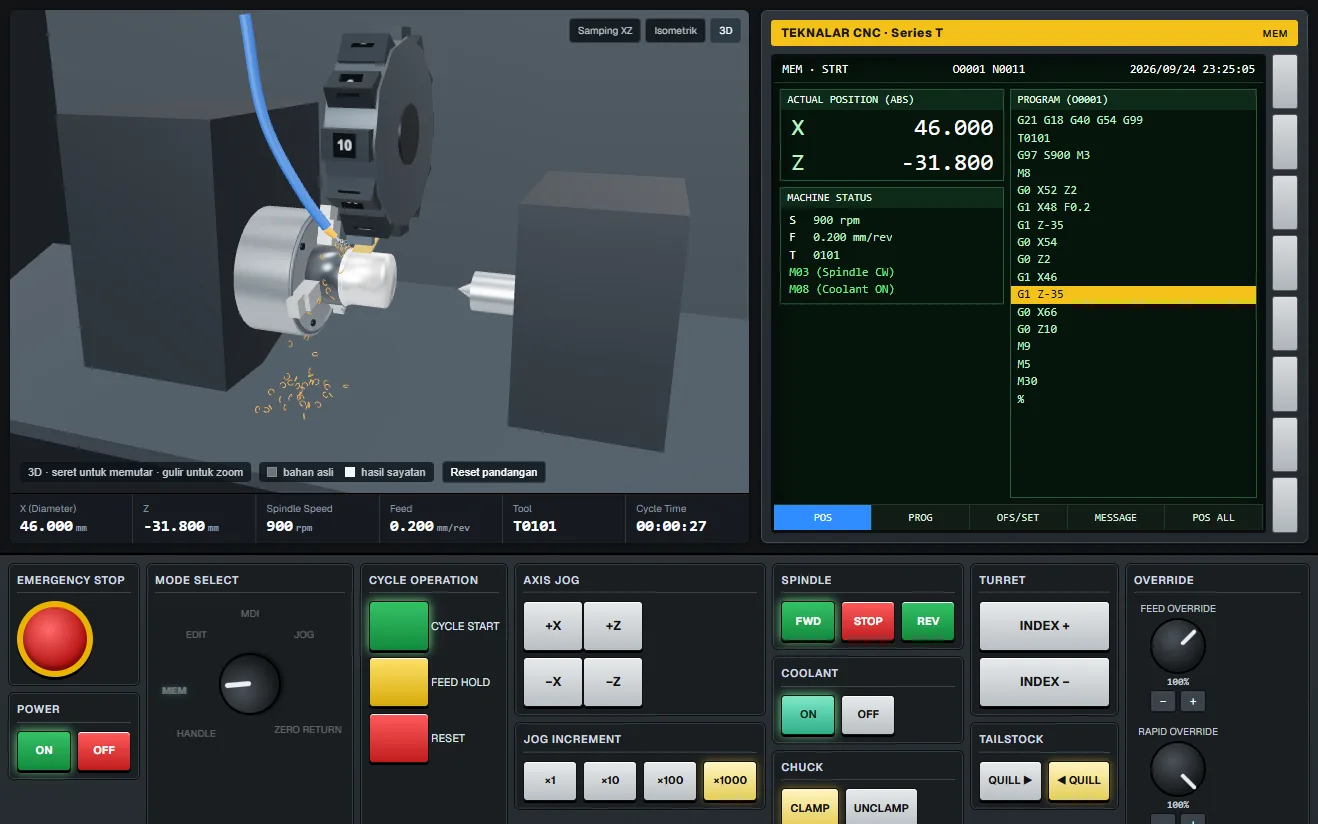Open the OFS/SET tab
The height and width of the screenshot is (824, 1318).
1018,517
